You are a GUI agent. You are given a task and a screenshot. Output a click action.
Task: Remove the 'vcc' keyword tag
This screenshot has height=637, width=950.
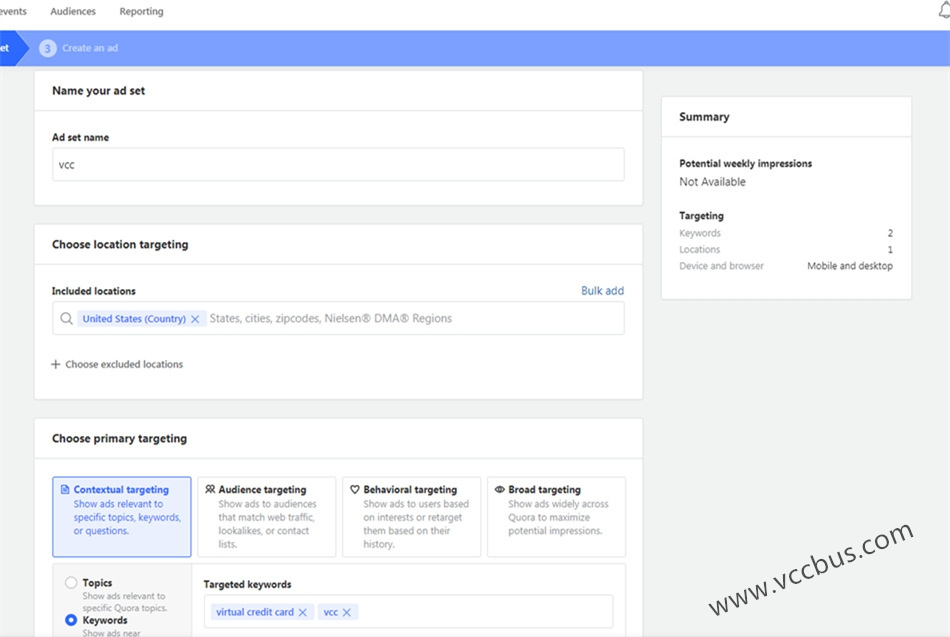click(347, 612)
